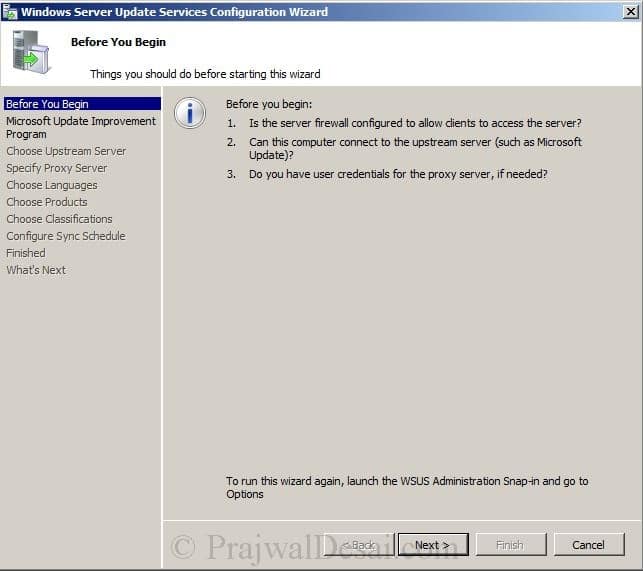Click the proxy server credentials question
The image size is (643, 571).
(398, 174)
